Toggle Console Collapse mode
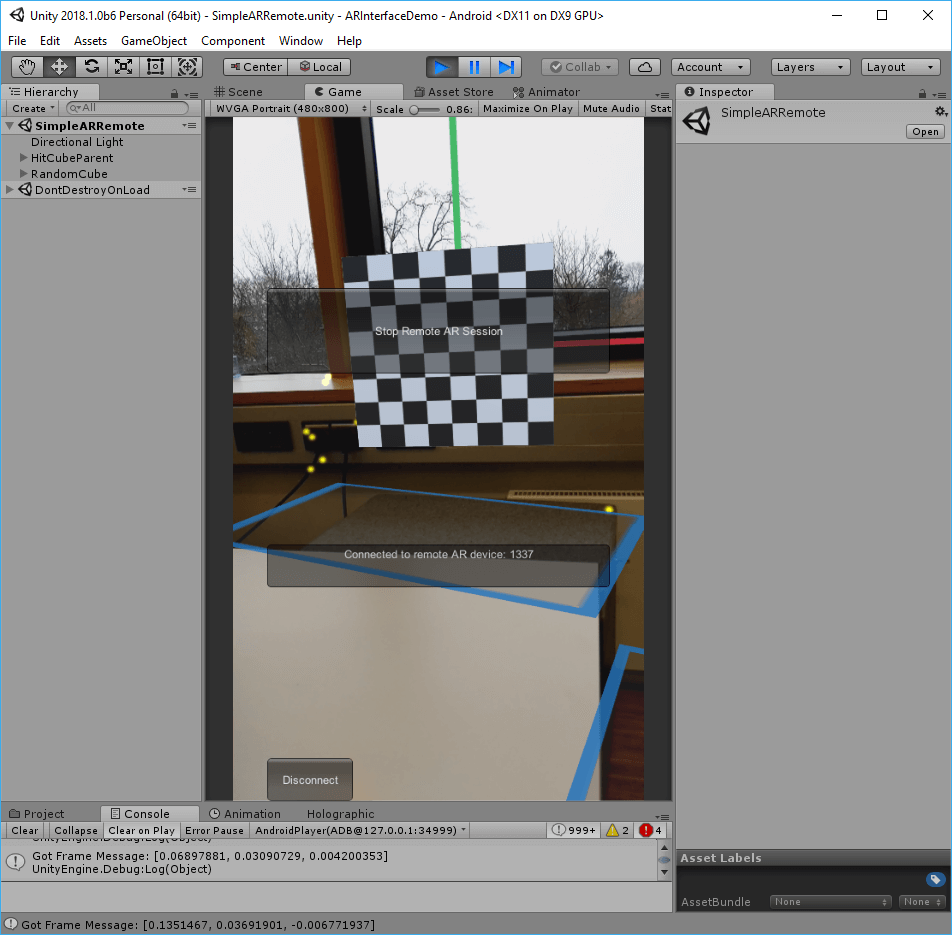Image resolution: width=952 pixels, height=935 pixels. (x=76, y=831)
